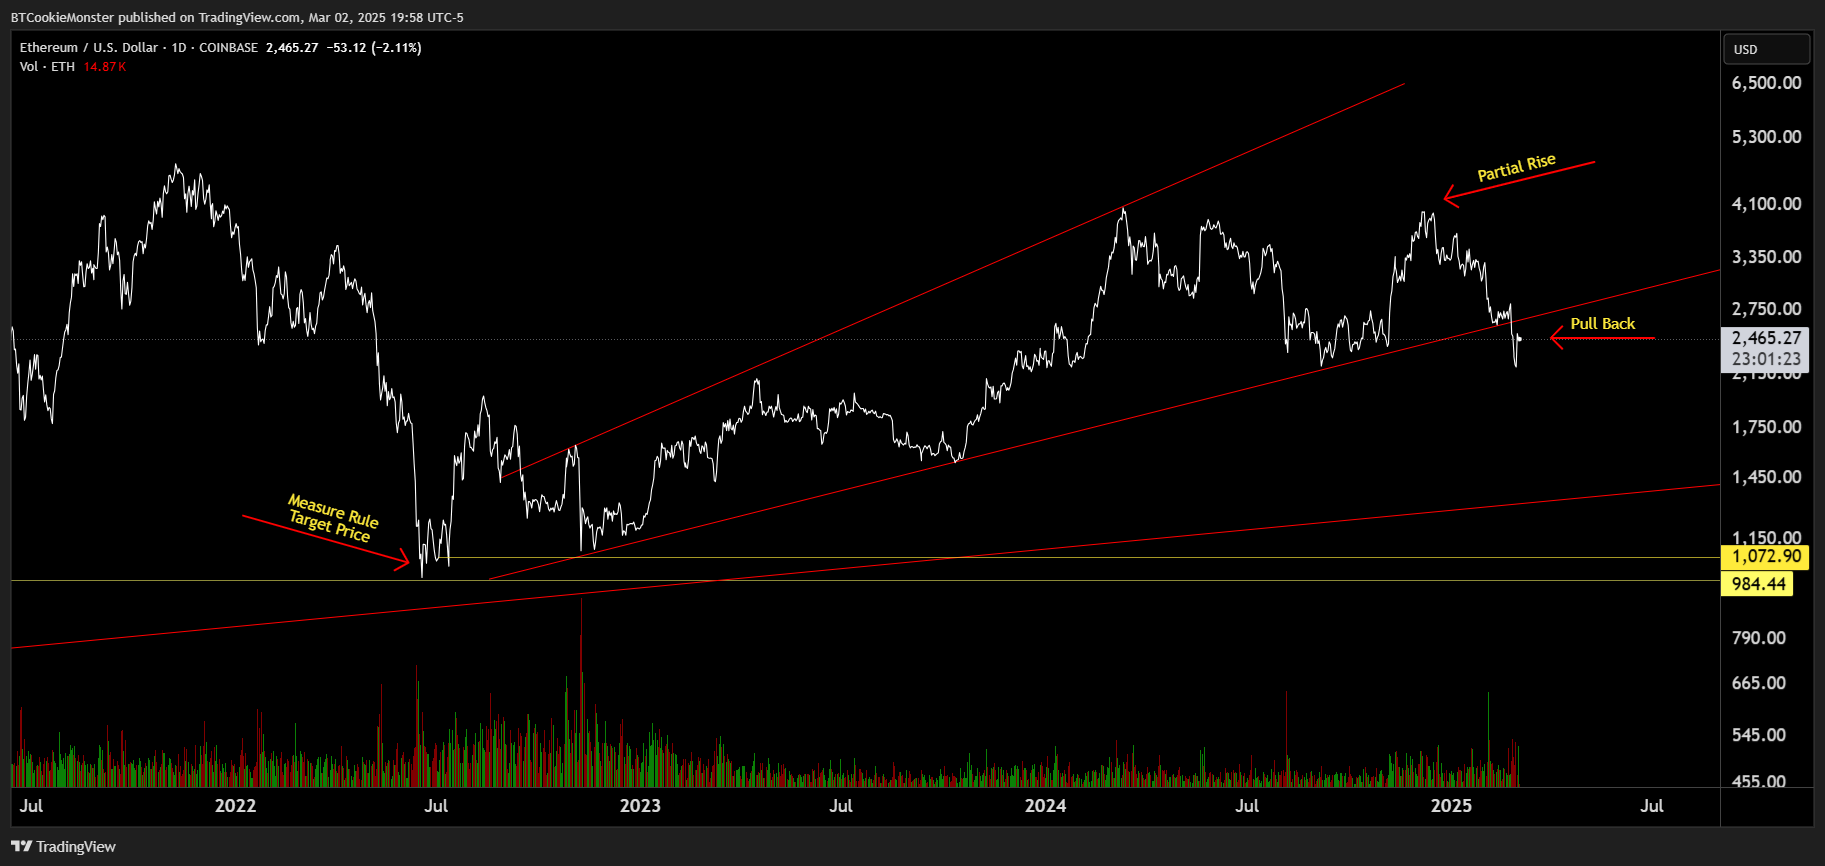
Task: Select the 'Pull Back' annotation text
Action: tap(1603, 324)
